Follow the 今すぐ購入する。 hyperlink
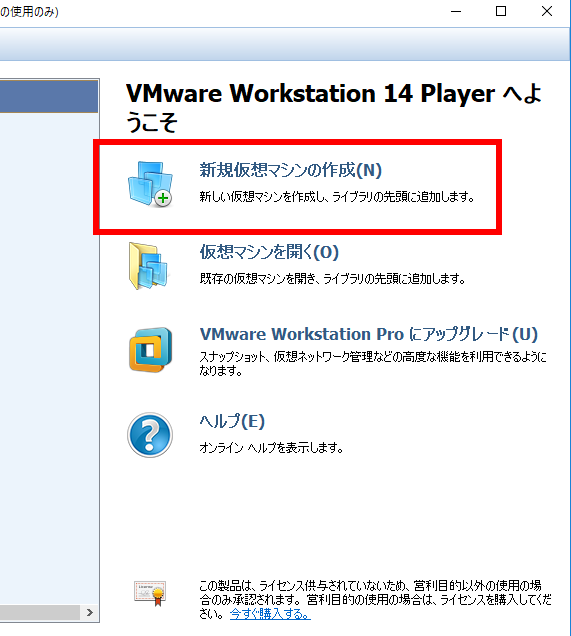The image size is (571, 636). [x=270, y=613]
